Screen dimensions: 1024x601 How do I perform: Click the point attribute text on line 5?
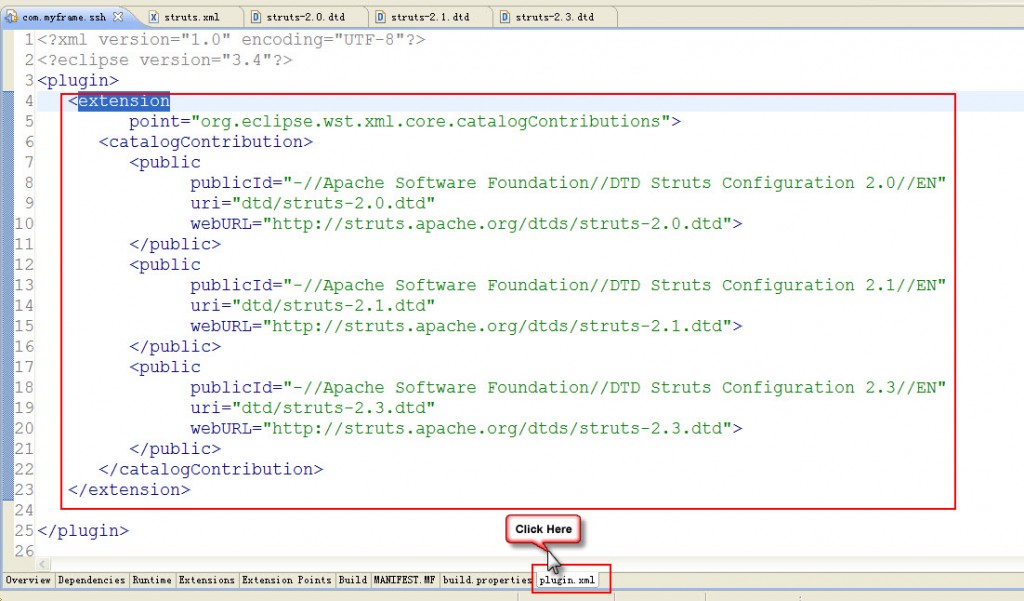pos(405,122)
